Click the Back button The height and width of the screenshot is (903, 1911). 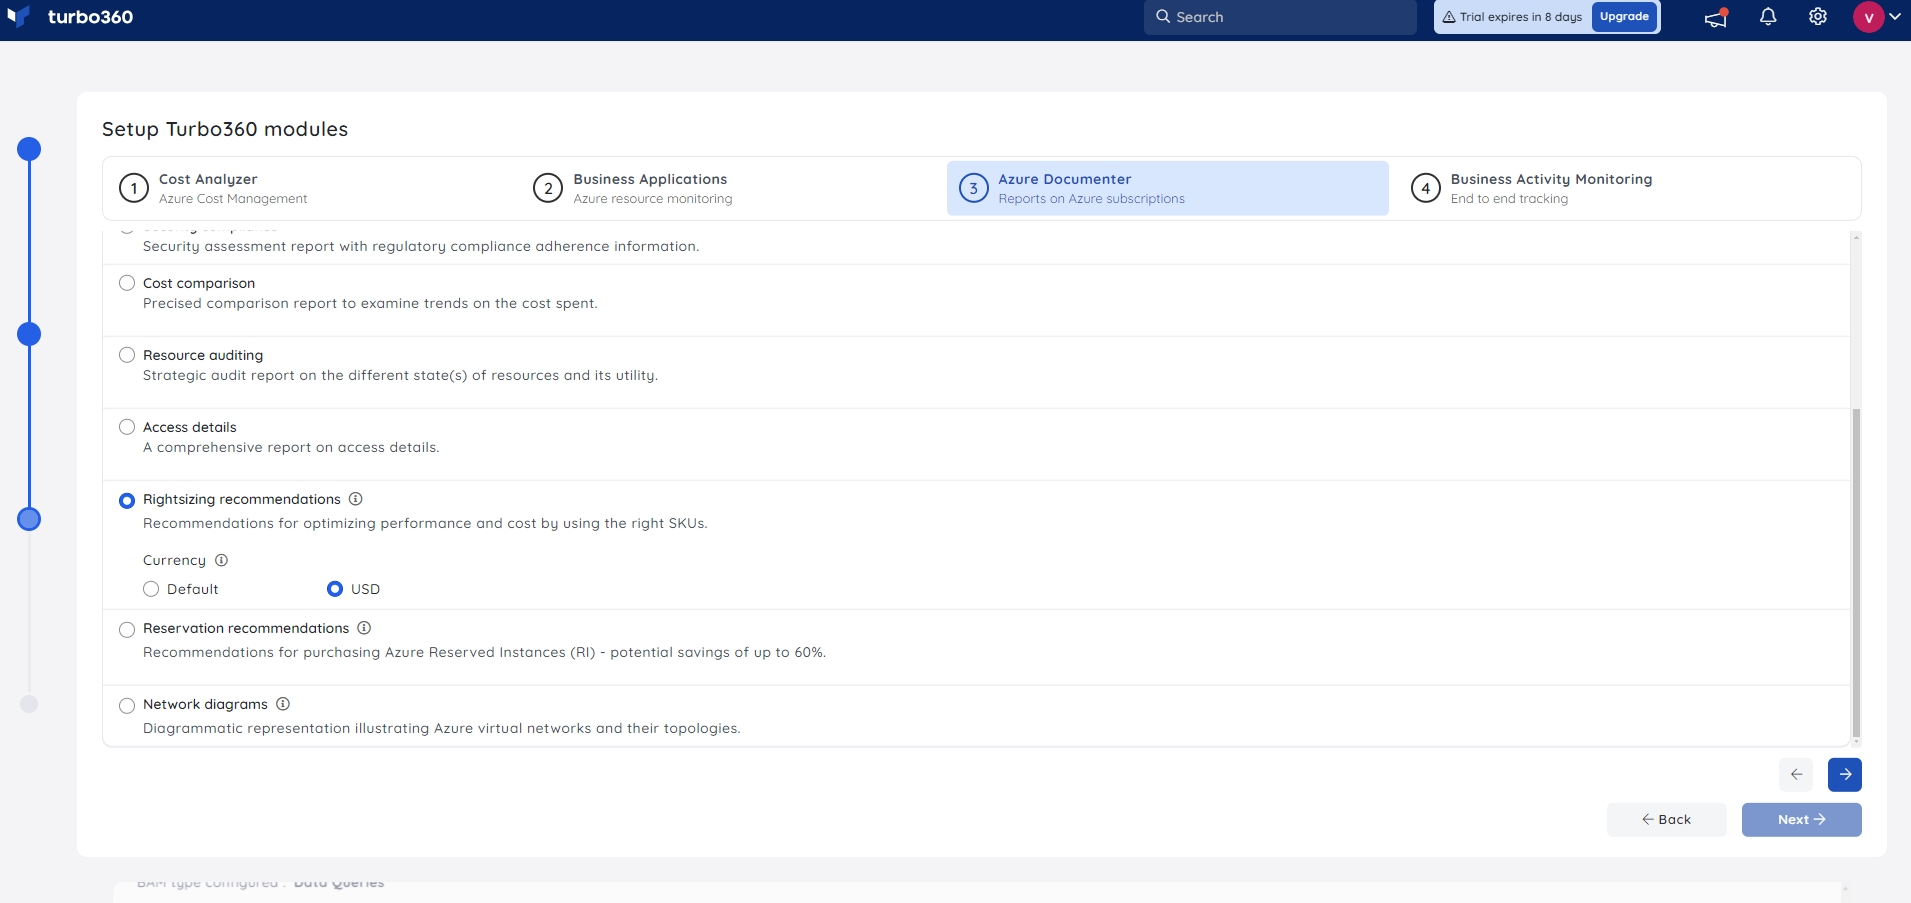click(x=1666, y=819)
